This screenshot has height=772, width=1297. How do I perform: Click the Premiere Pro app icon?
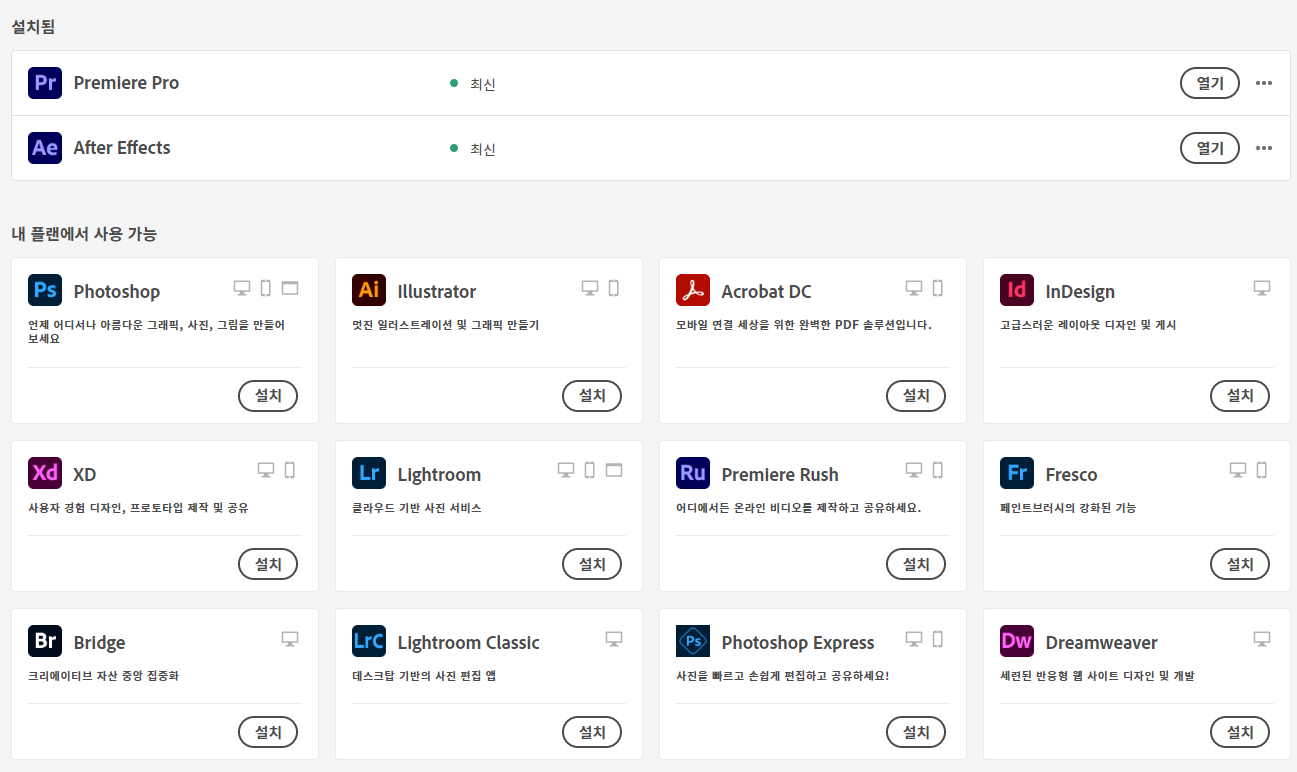pyautogui.click(x=44, y=83)
